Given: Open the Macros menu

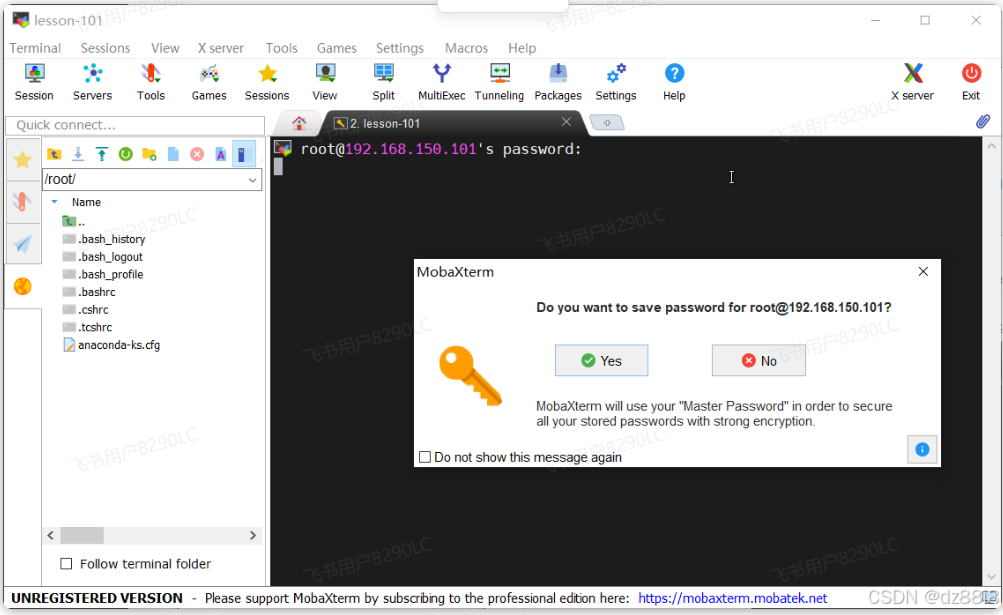Looking at the screenshot, I should 466,48.
